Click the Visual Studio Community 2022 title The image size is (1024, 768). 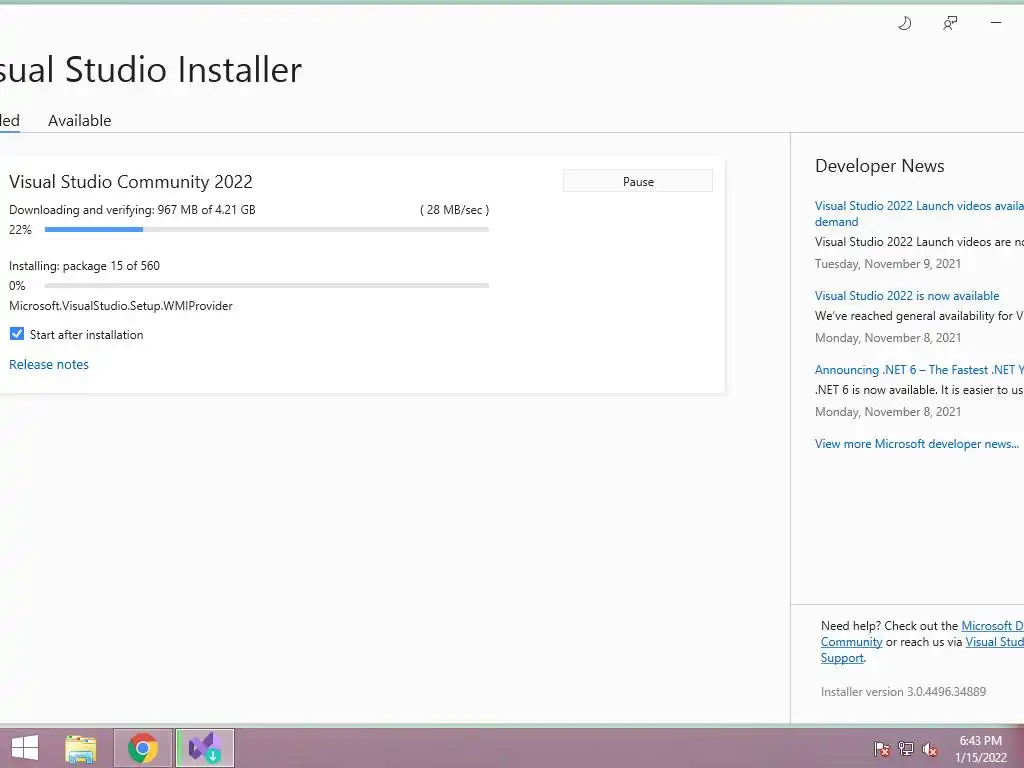pos(131,182)
